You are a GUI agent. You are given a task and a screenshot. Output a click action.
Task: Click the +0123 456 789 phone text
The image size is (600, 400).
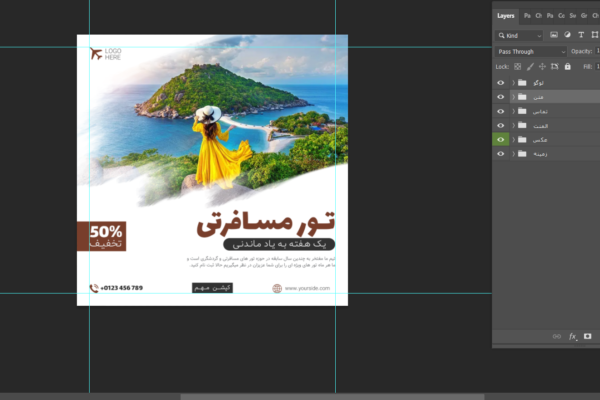coord(121,288)
